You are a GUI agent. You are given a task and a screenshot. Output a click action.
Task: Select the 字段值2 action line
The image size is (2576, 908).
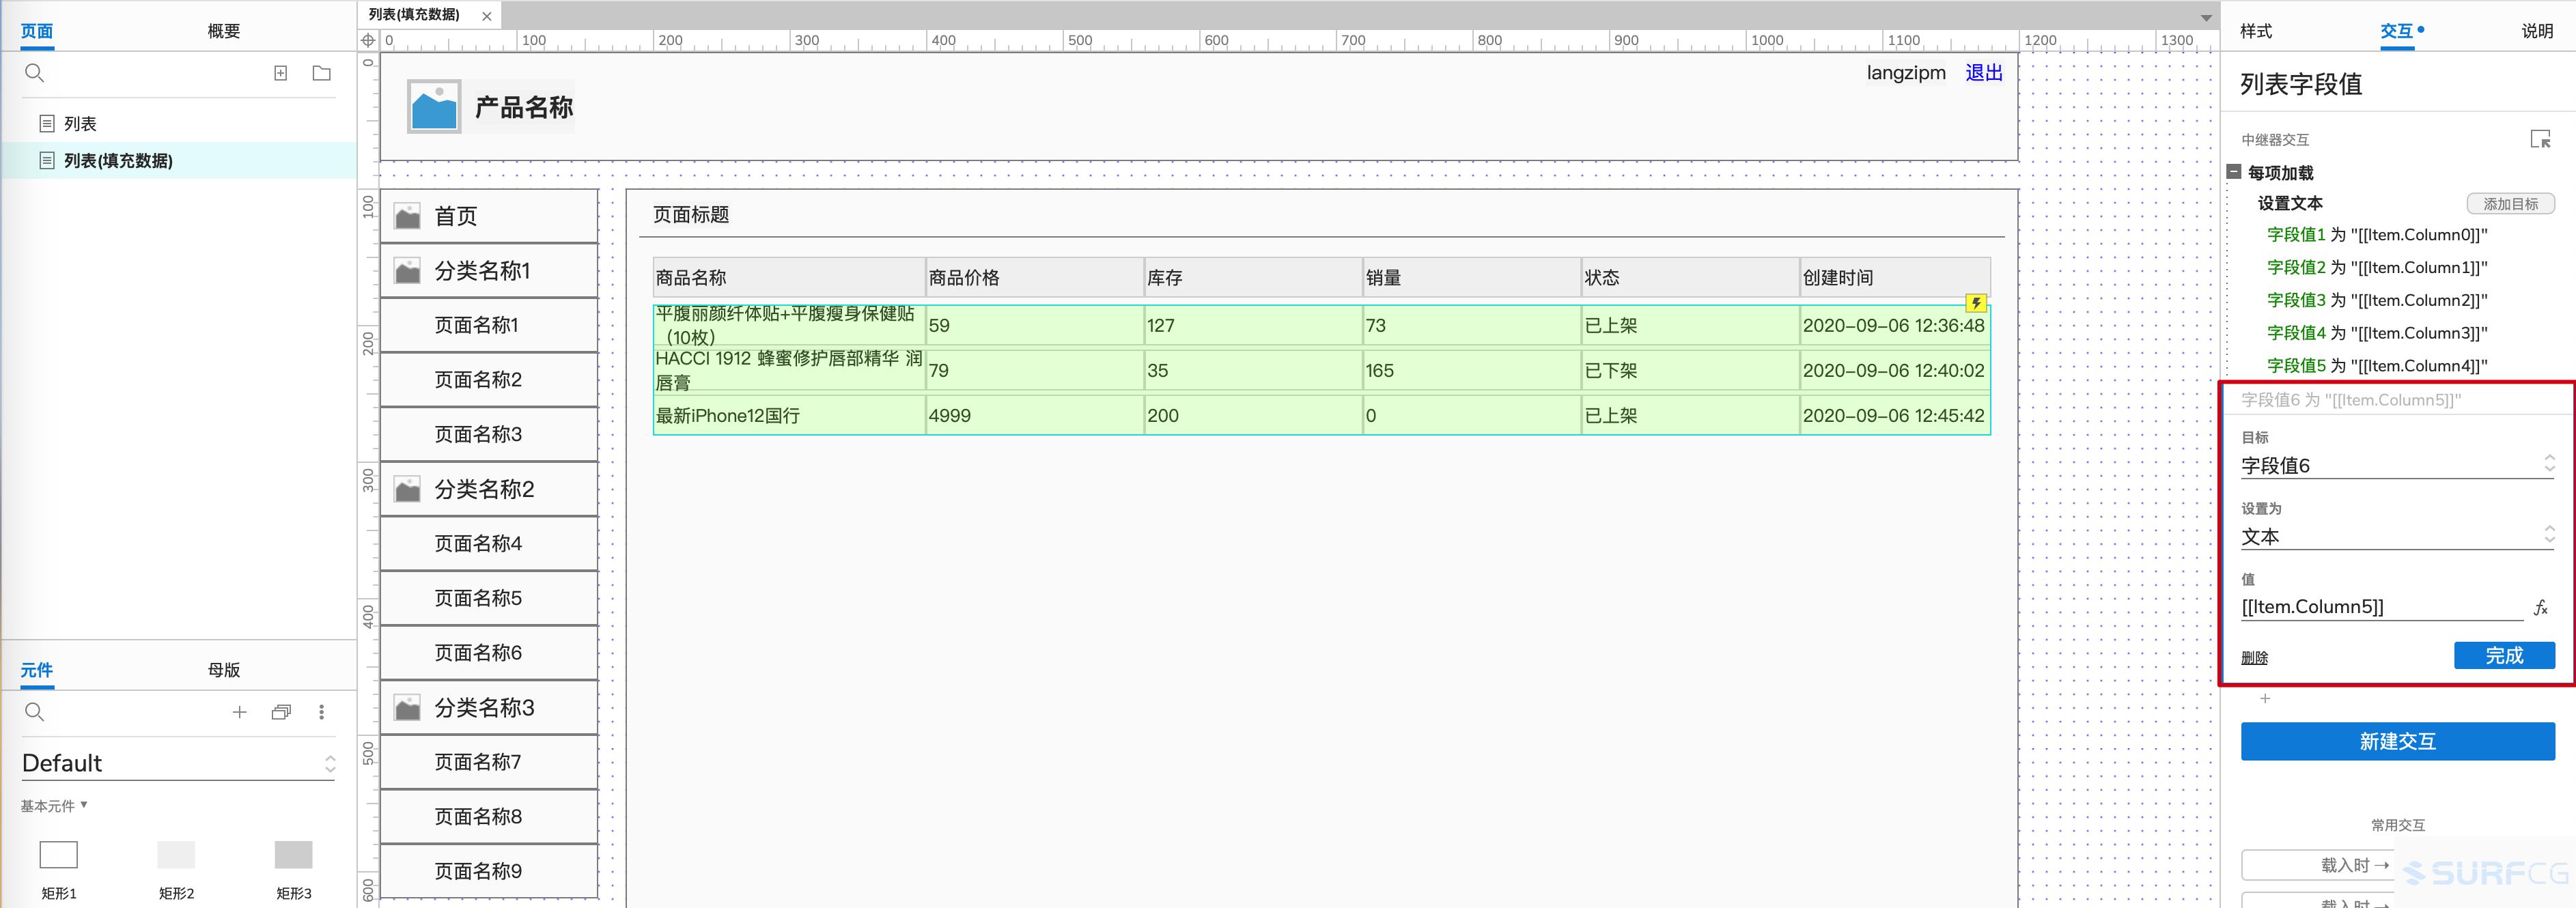(x=2376, y=267)
